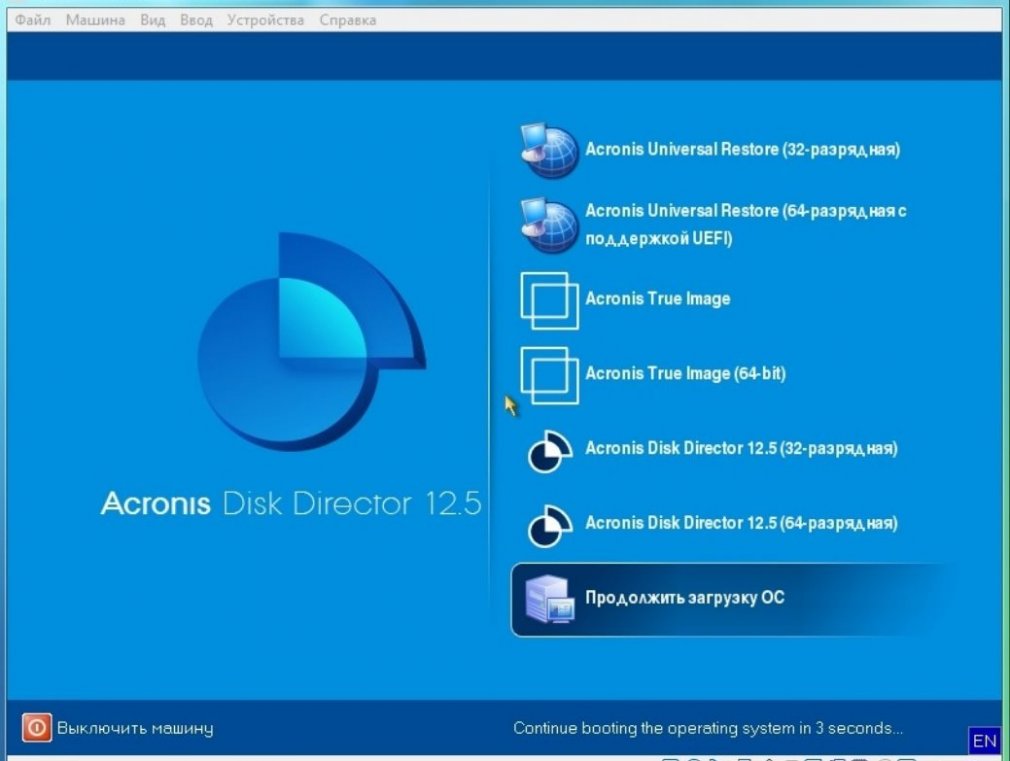Click the red power icon at bottom
The height and width of the screenshot is (761, 1010).
click(x=37, y=728)
